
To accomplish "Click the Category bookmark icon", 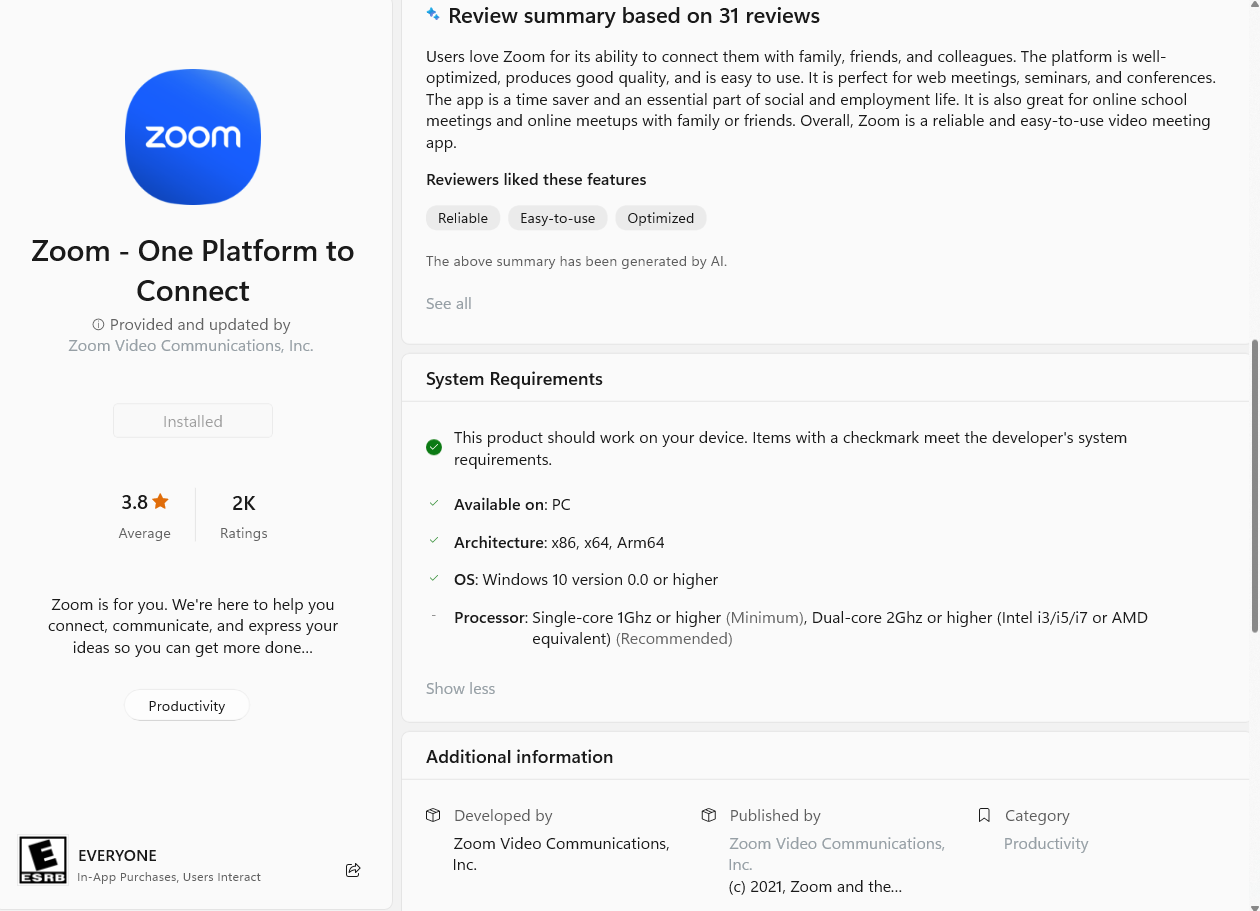I will [x=984, y=815].
